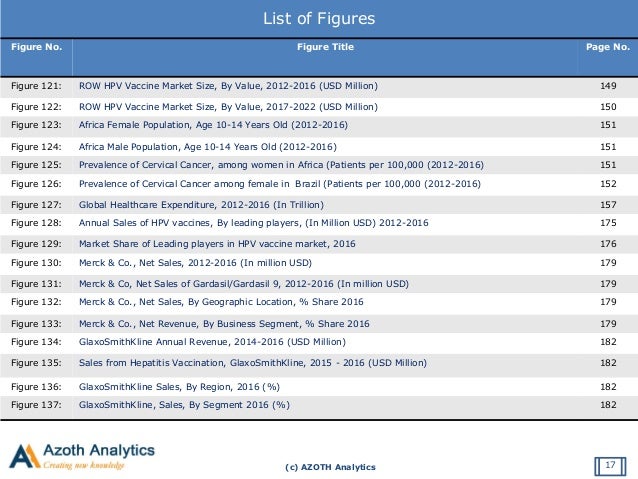
Task: Select Market Share of Leading players title
Action: pyautogui.click(x=217, y=244)
